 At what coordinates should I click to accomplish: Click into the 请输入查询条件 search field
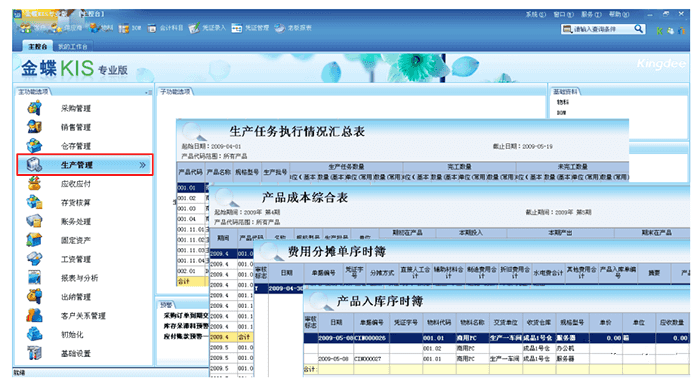pyautogui.click(x=603, y=29)
